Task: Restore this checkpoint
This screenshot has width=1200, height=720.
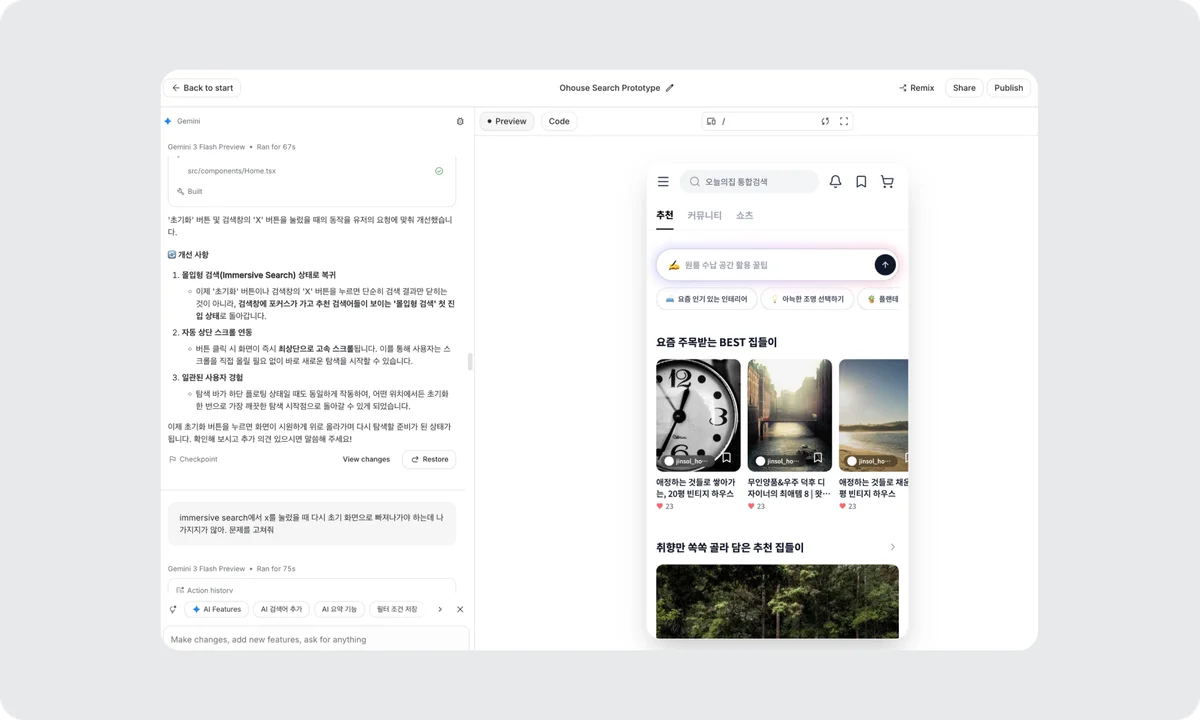Action: coord(429,459)
